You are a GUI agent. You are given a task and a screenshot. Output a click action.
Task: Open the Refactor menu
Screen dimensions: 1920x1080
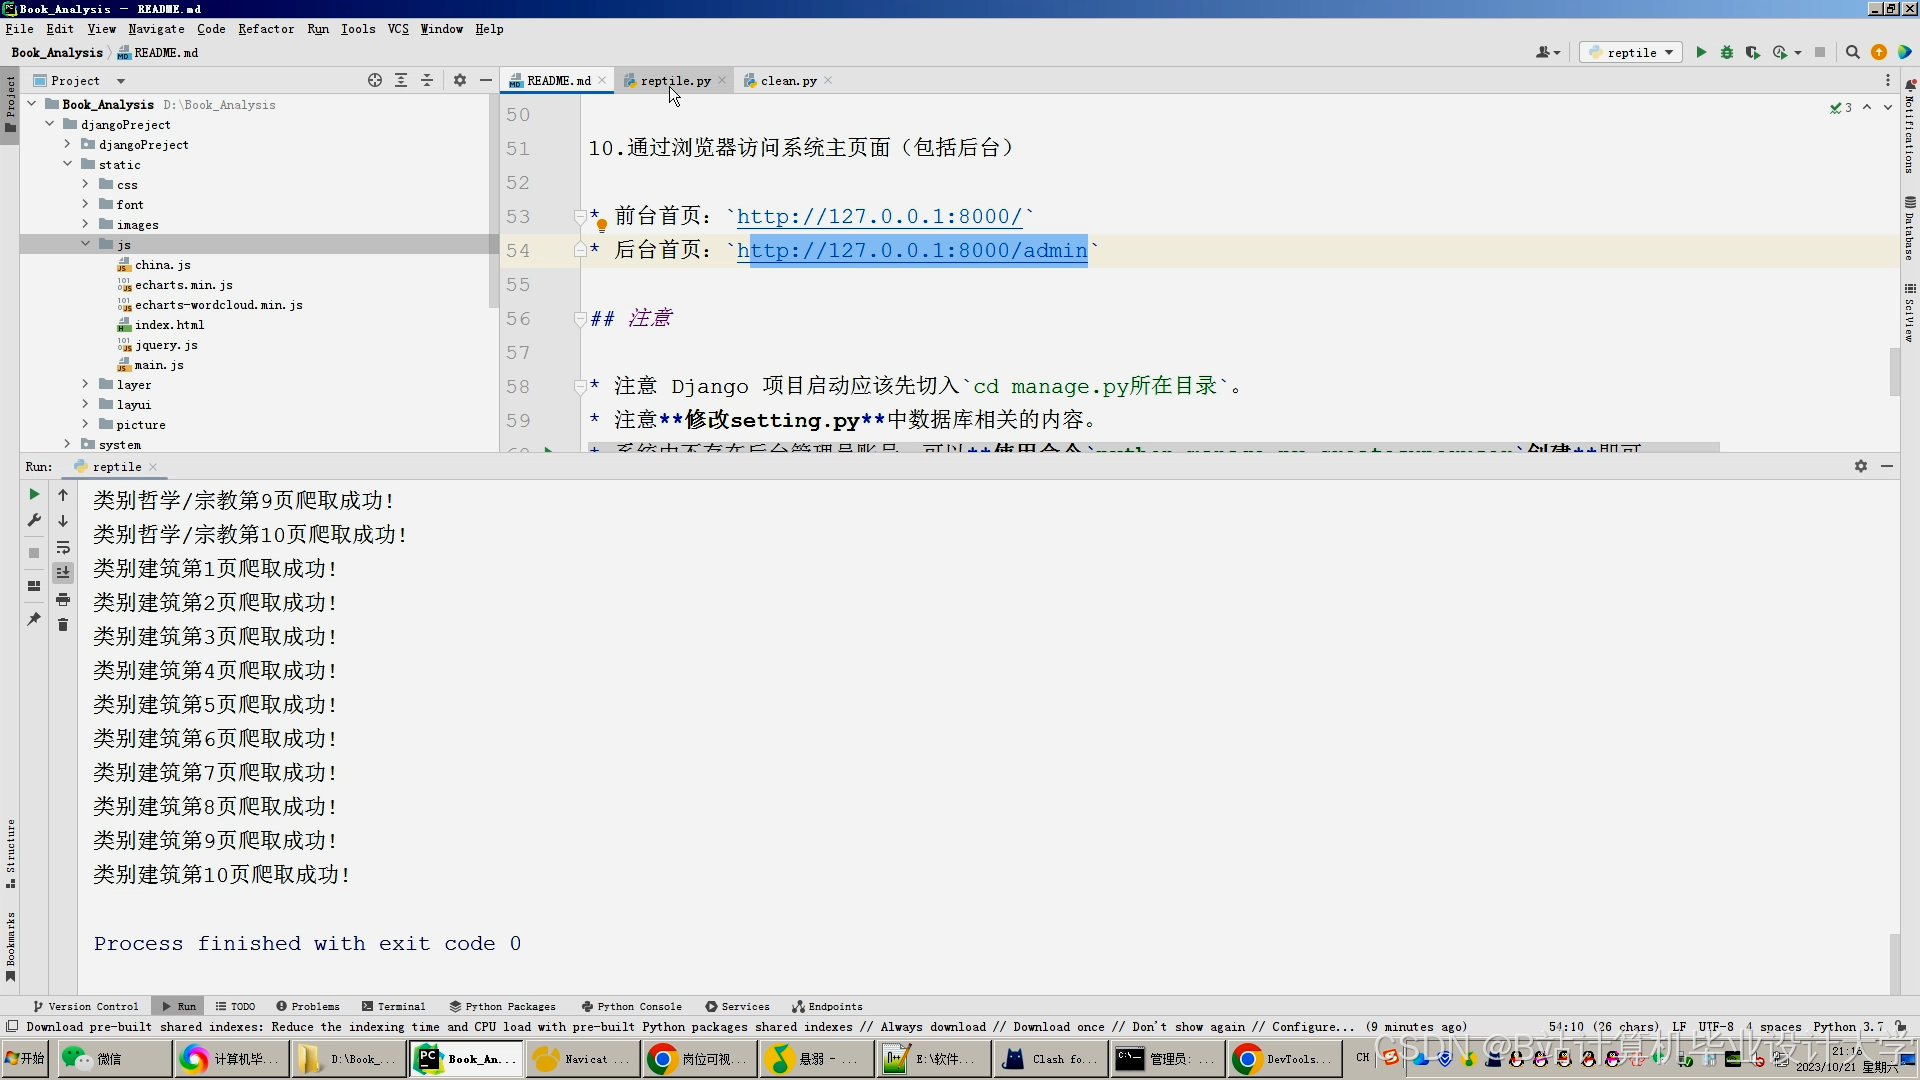tap(266, 29)
